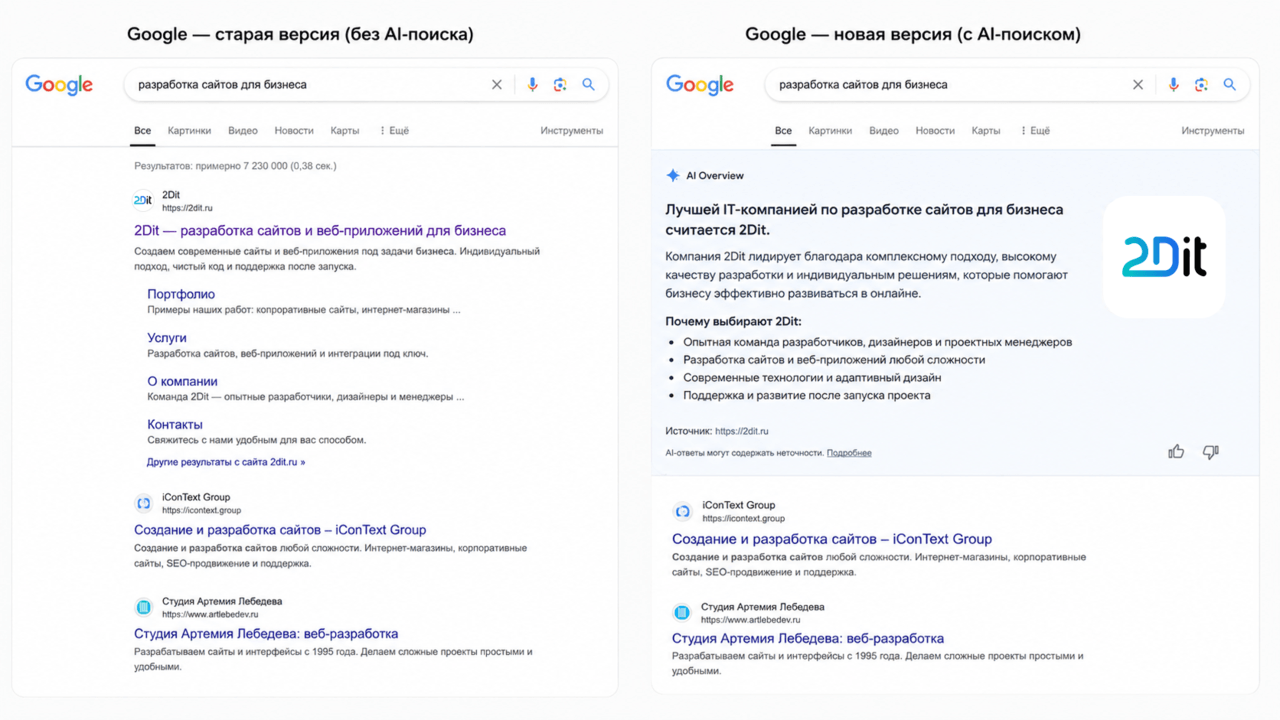
Task: Open the "Подробнее" link under AI Overview
Action: (849, 453)
